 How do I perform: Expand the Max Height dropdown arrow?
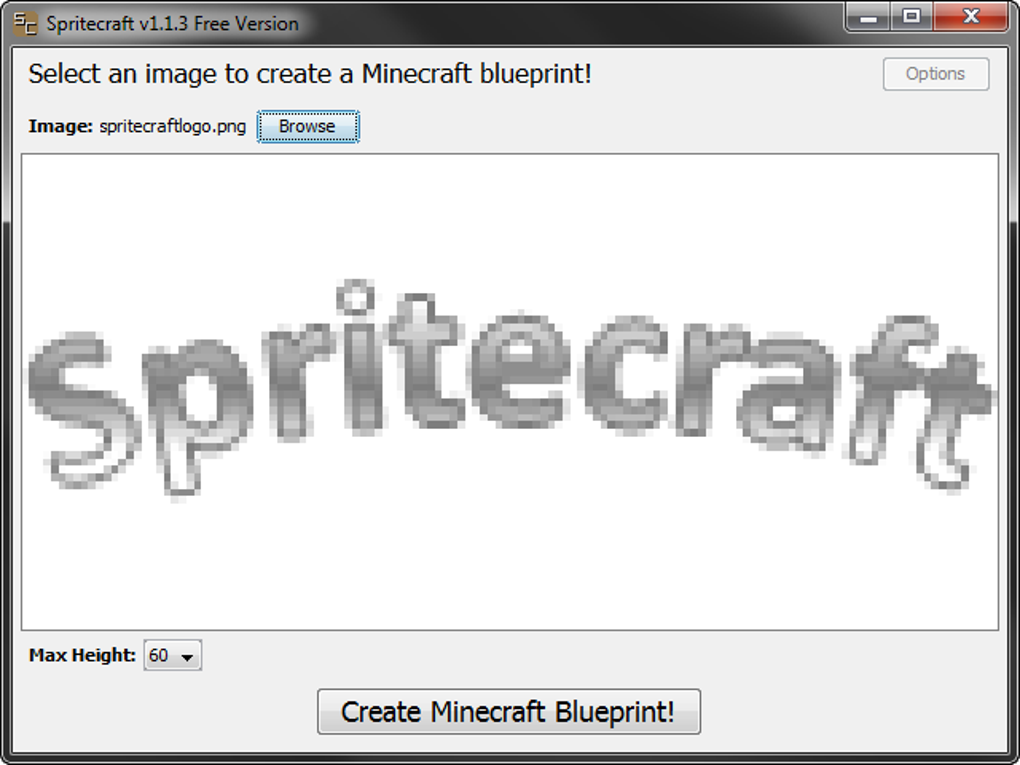(x=187, y=657)
